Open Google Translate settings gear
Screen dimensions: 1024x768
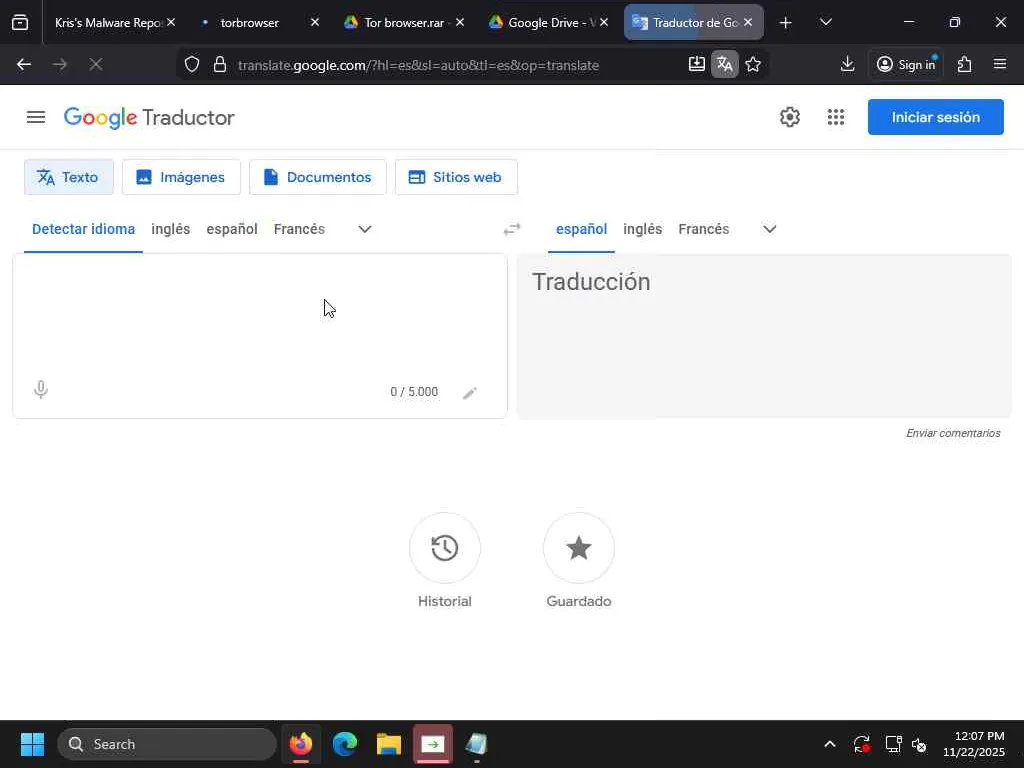click(790, 118)
